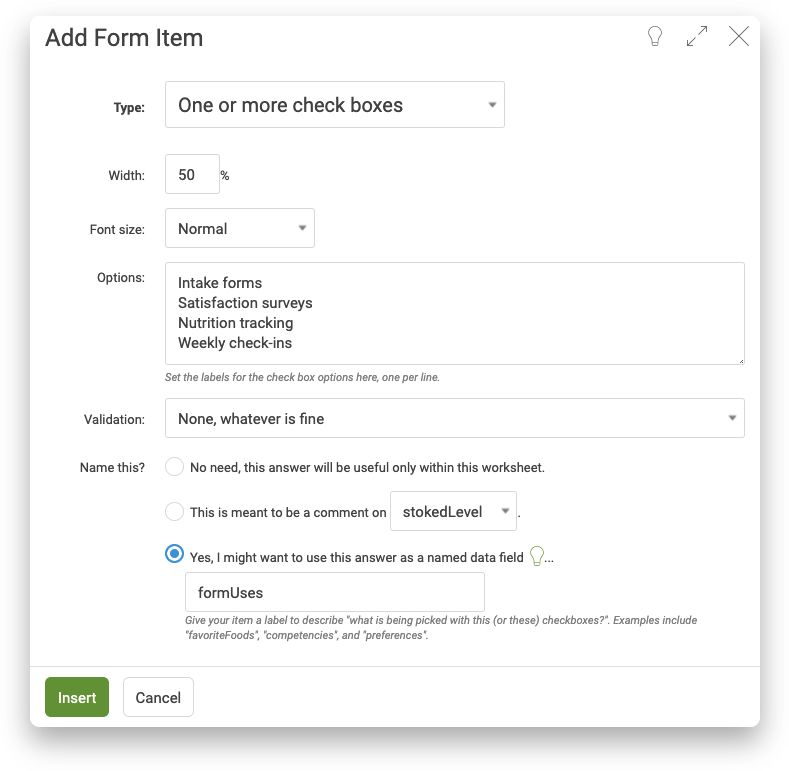
Task: Click the formUses field name input
Action: 335,592
